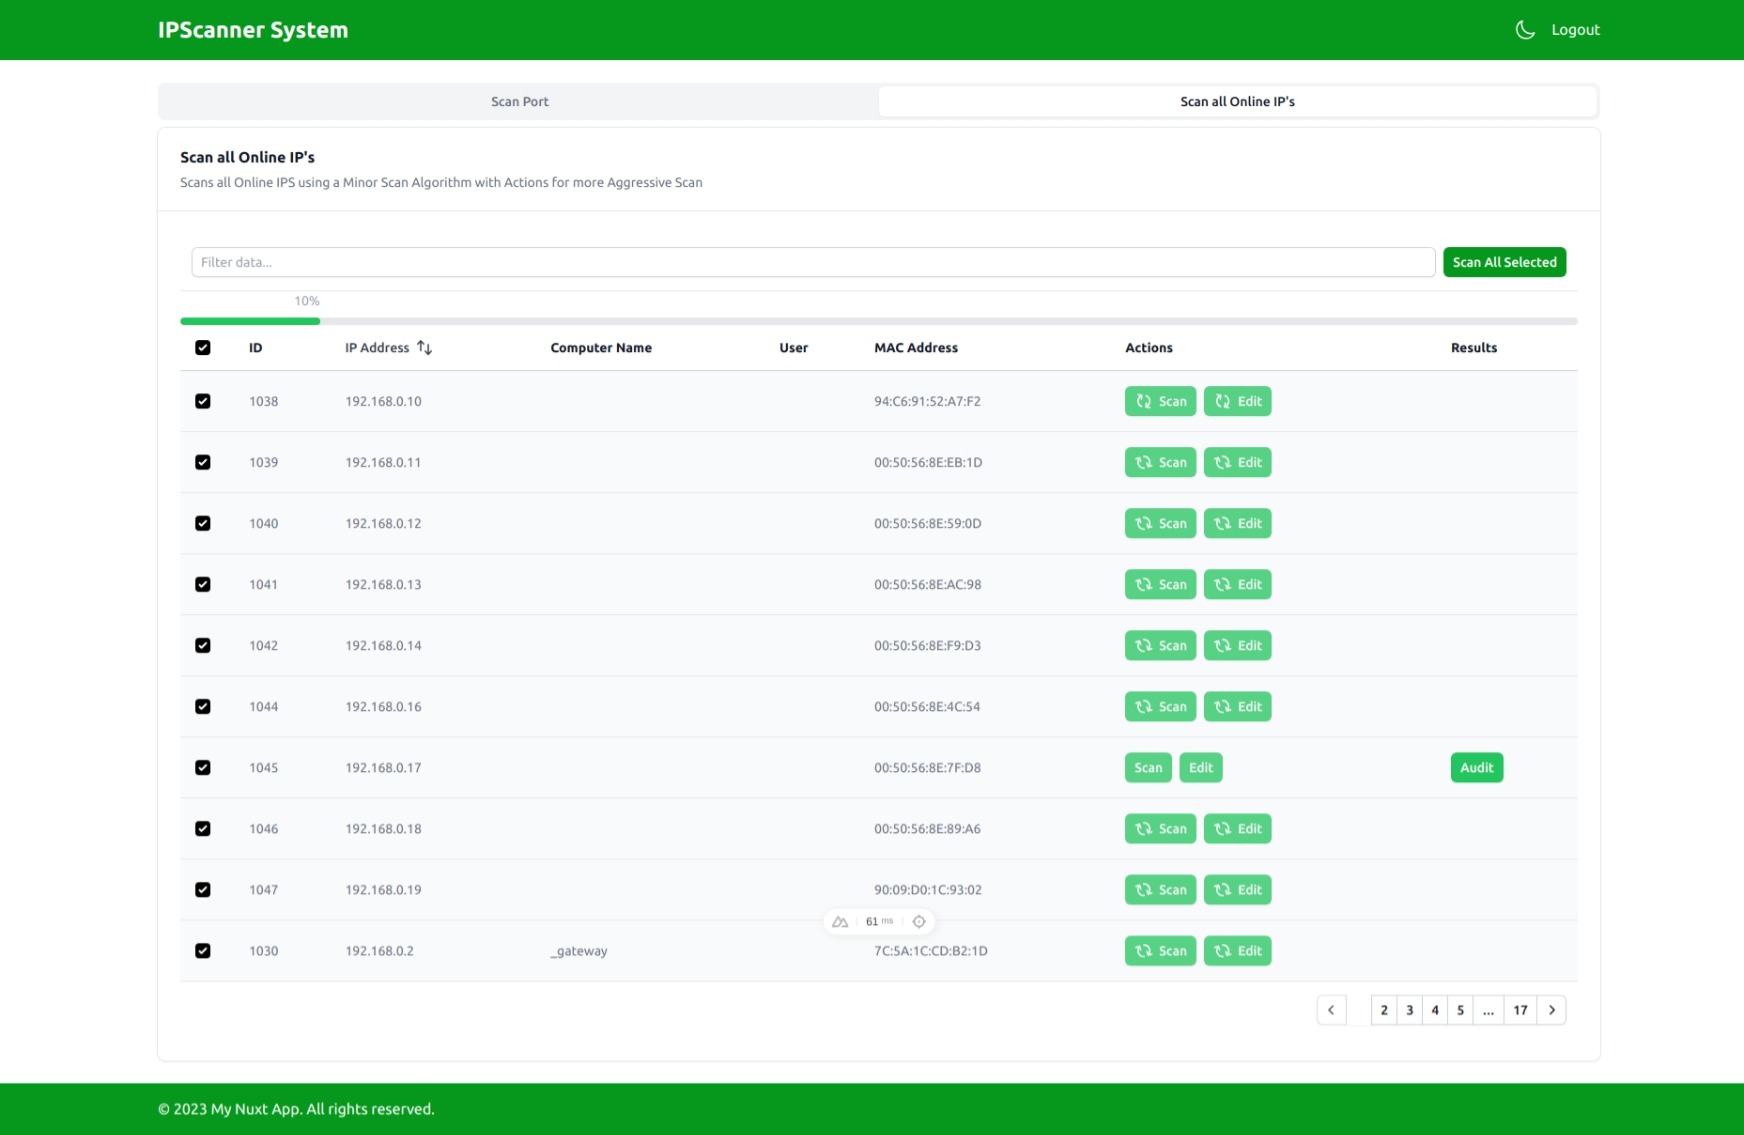Start scan for ID 1040 row
The height and width of the screenshot is (1135, 1744).
(1160, 523)
